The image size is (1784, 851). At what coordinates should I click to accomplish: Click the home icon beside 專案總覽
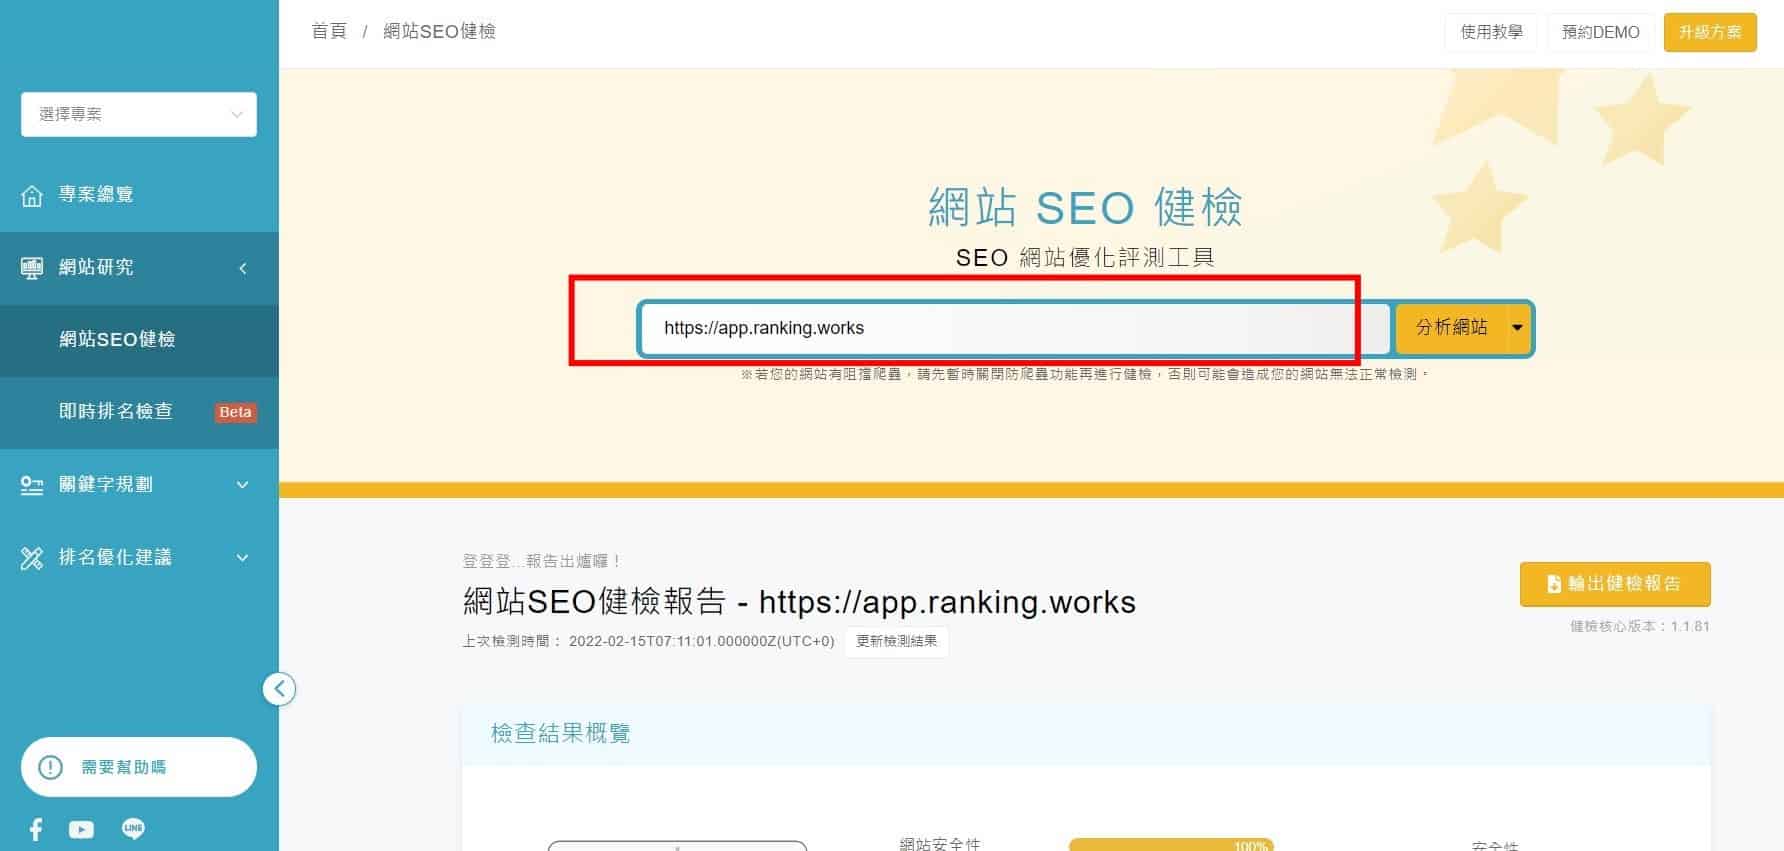[32, 195]
